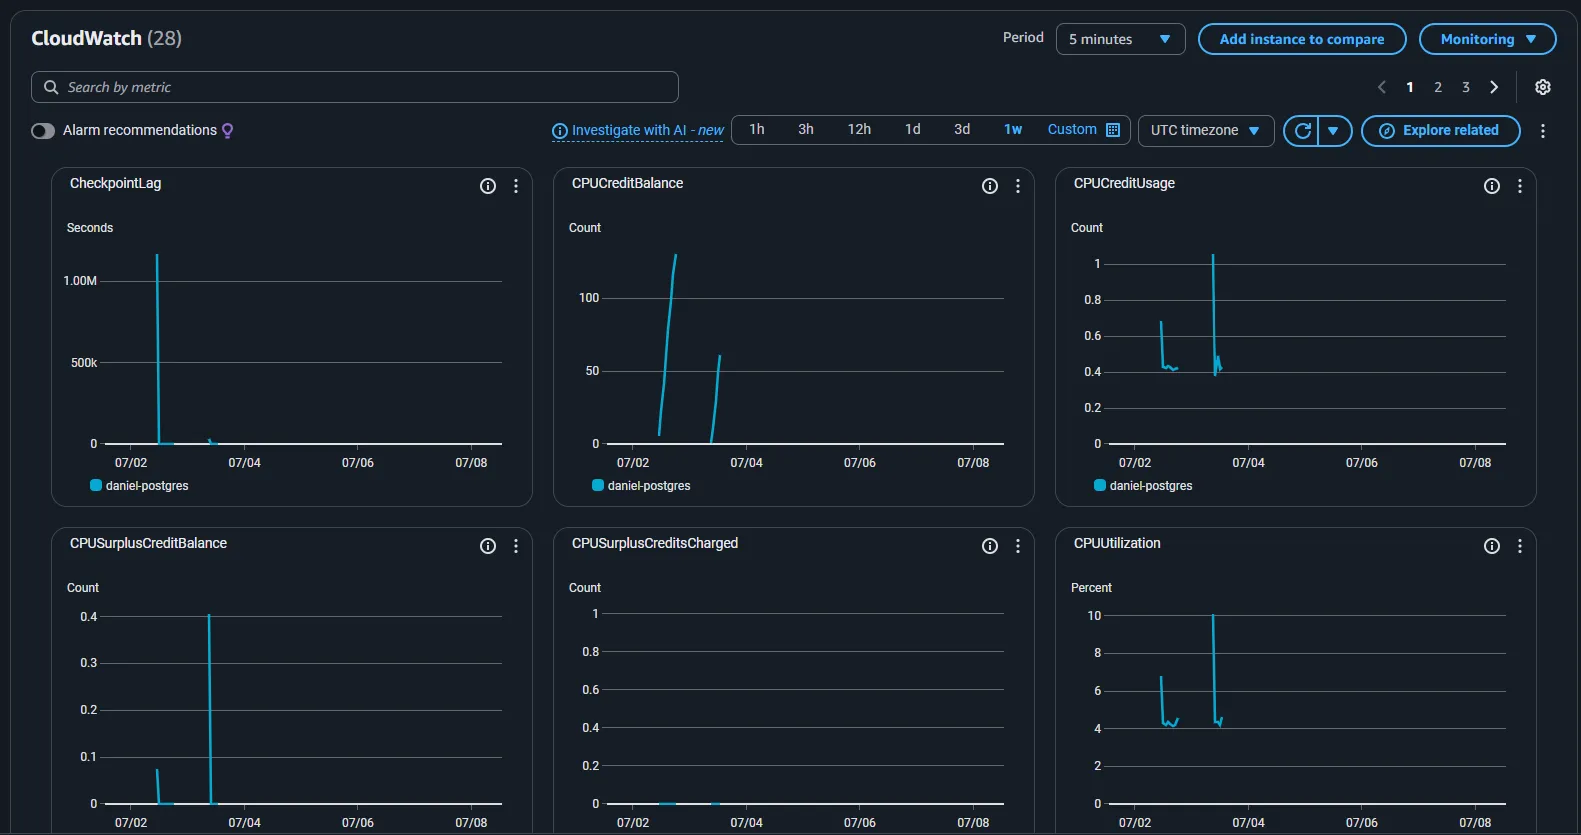This screenshot has width=1581, height=835.
Task: Open the CPUCreditBalance chart options menu
Action: (x=1018, y=186)
